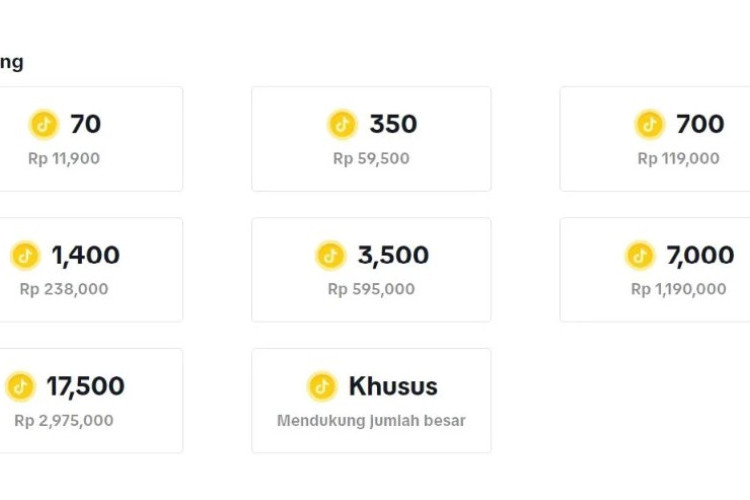Open Mendukung jumlah besar custom option
The image size is (750, 500).
[371, 420]
